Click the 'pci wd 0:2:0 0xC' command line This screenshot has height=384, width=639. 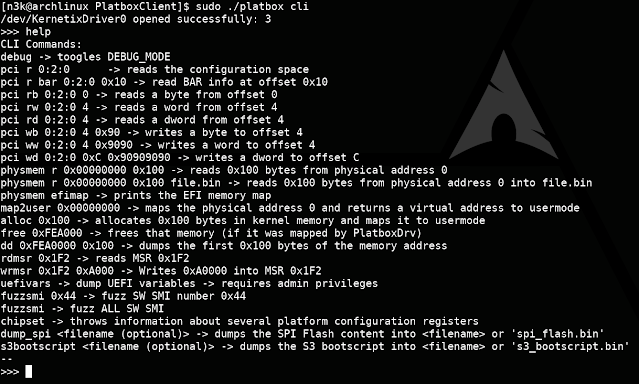click(x=180, y=158)
